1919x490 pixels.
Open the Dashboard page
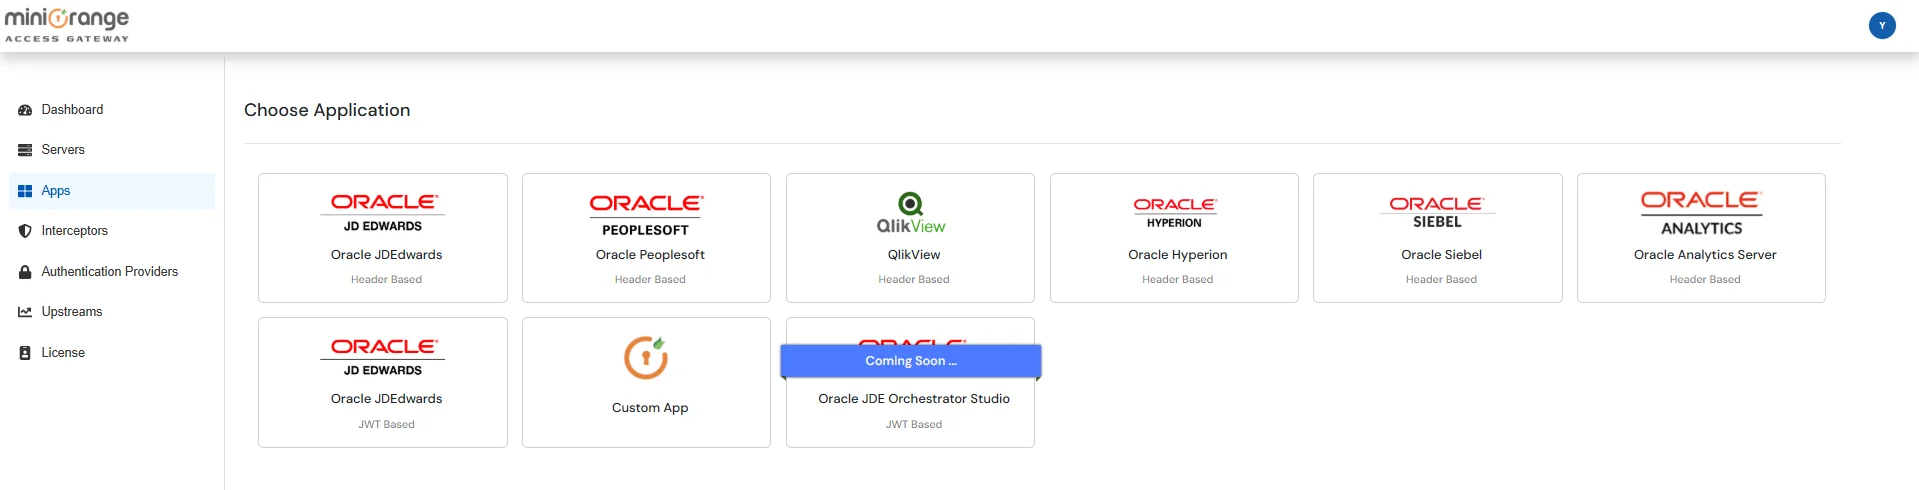tap(72, 110)
